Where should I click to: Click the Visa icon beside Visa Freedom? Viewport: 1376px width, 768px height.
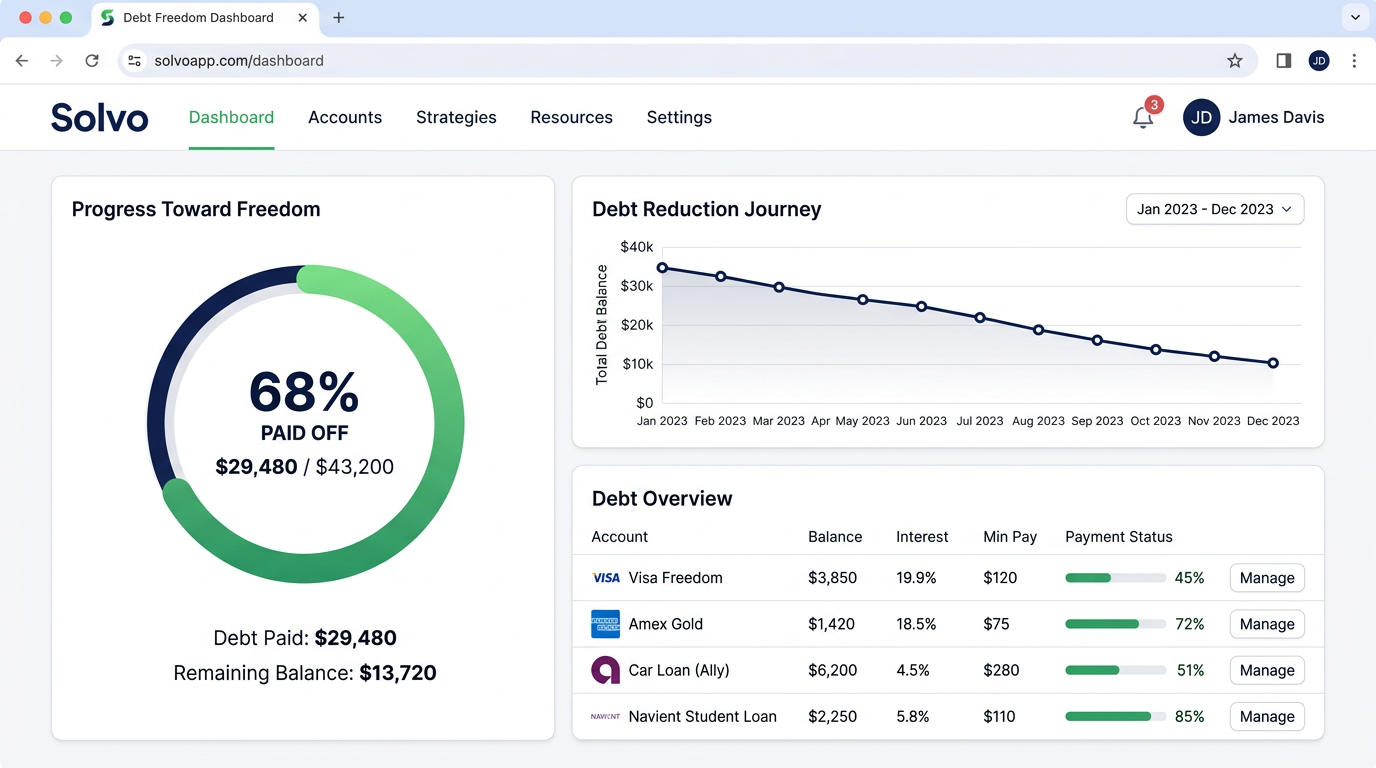605,578
